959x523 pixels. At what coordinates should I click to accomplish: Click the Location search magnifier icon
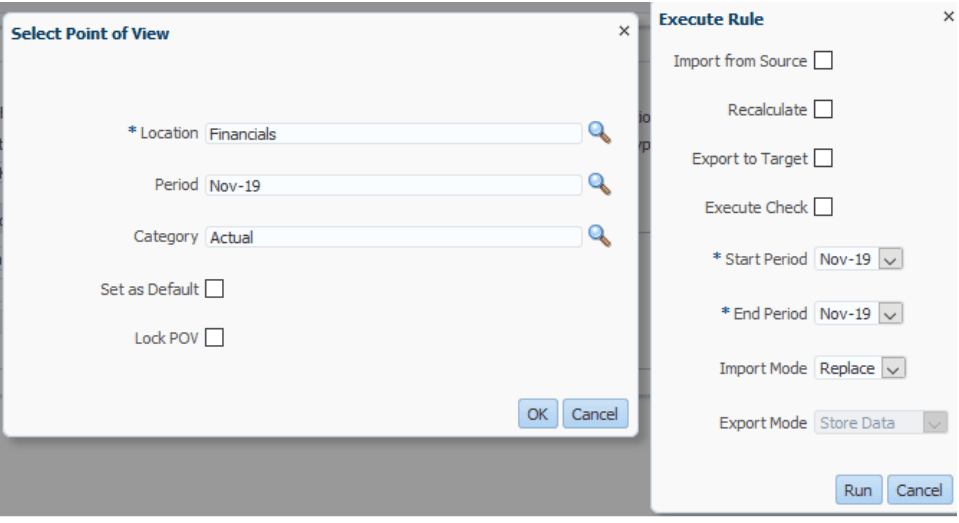click(x=598, y=132)
